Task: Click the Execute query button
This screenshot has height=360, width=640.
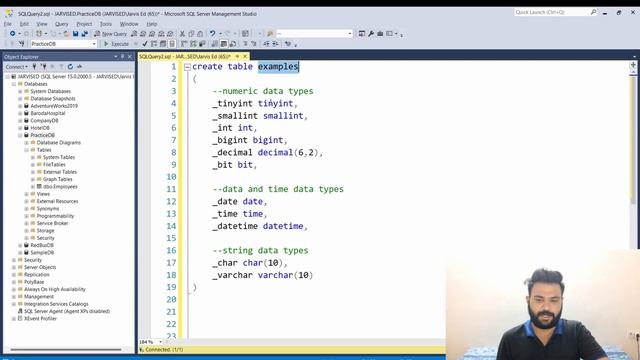Action: pos(116,44)
